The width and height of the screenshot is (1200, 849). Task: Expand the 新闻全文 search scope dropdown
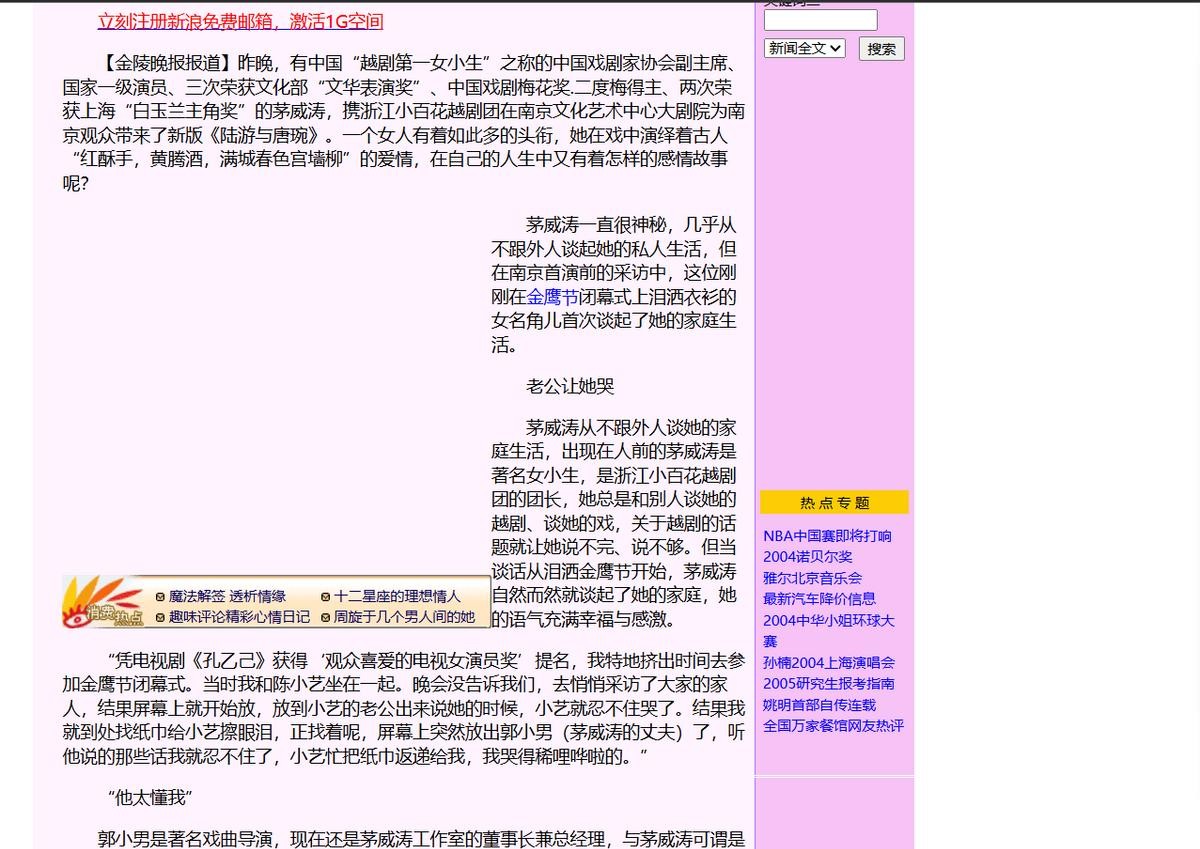(x=804, y=48)
